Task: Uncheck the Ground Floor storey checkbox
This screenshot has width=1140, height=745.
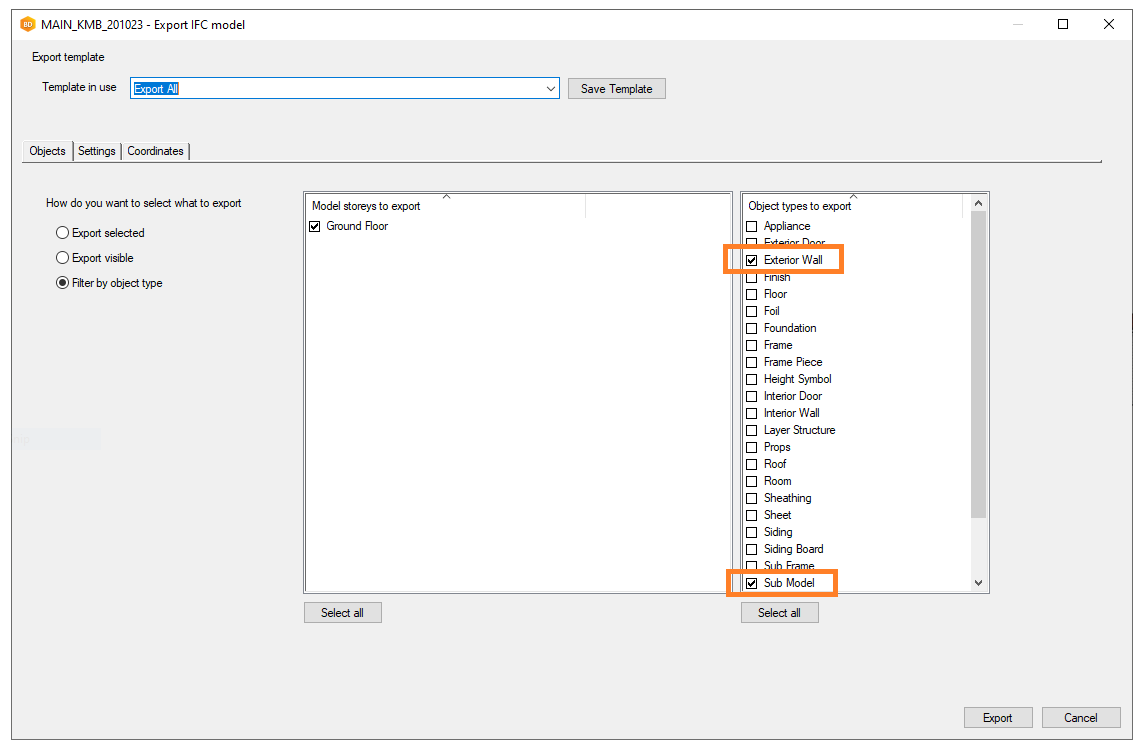Action: pyautogui.click(x=315, y=226)
